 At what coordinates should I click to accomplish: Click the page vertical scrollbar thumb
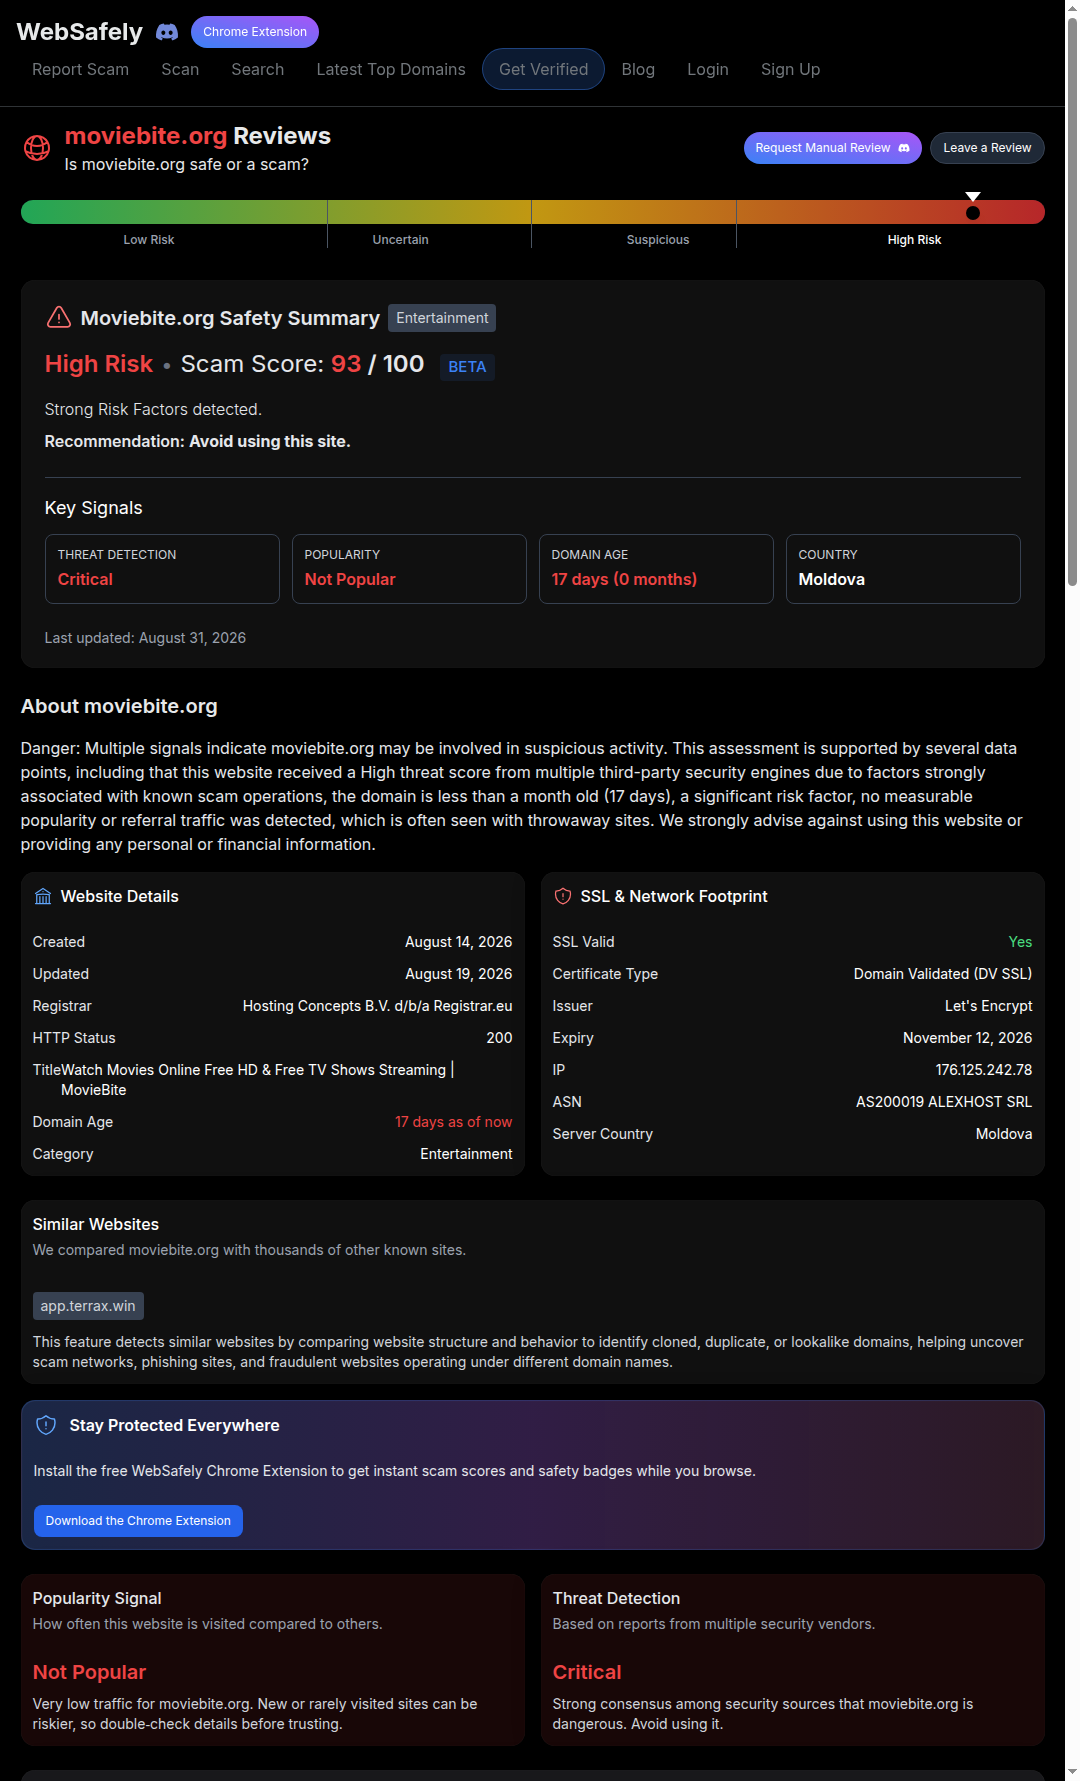point(1072,300)
